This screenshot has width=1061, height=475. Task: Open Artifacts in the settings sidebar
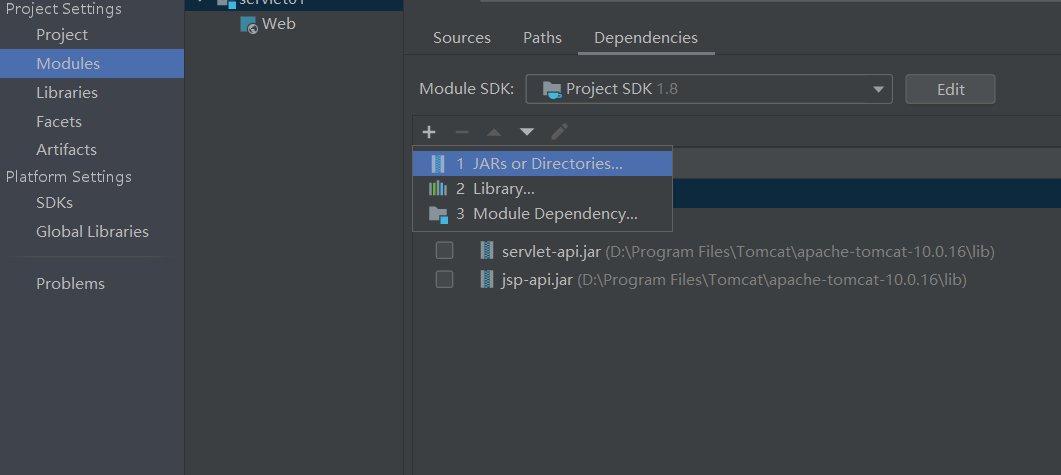(66, 150)
